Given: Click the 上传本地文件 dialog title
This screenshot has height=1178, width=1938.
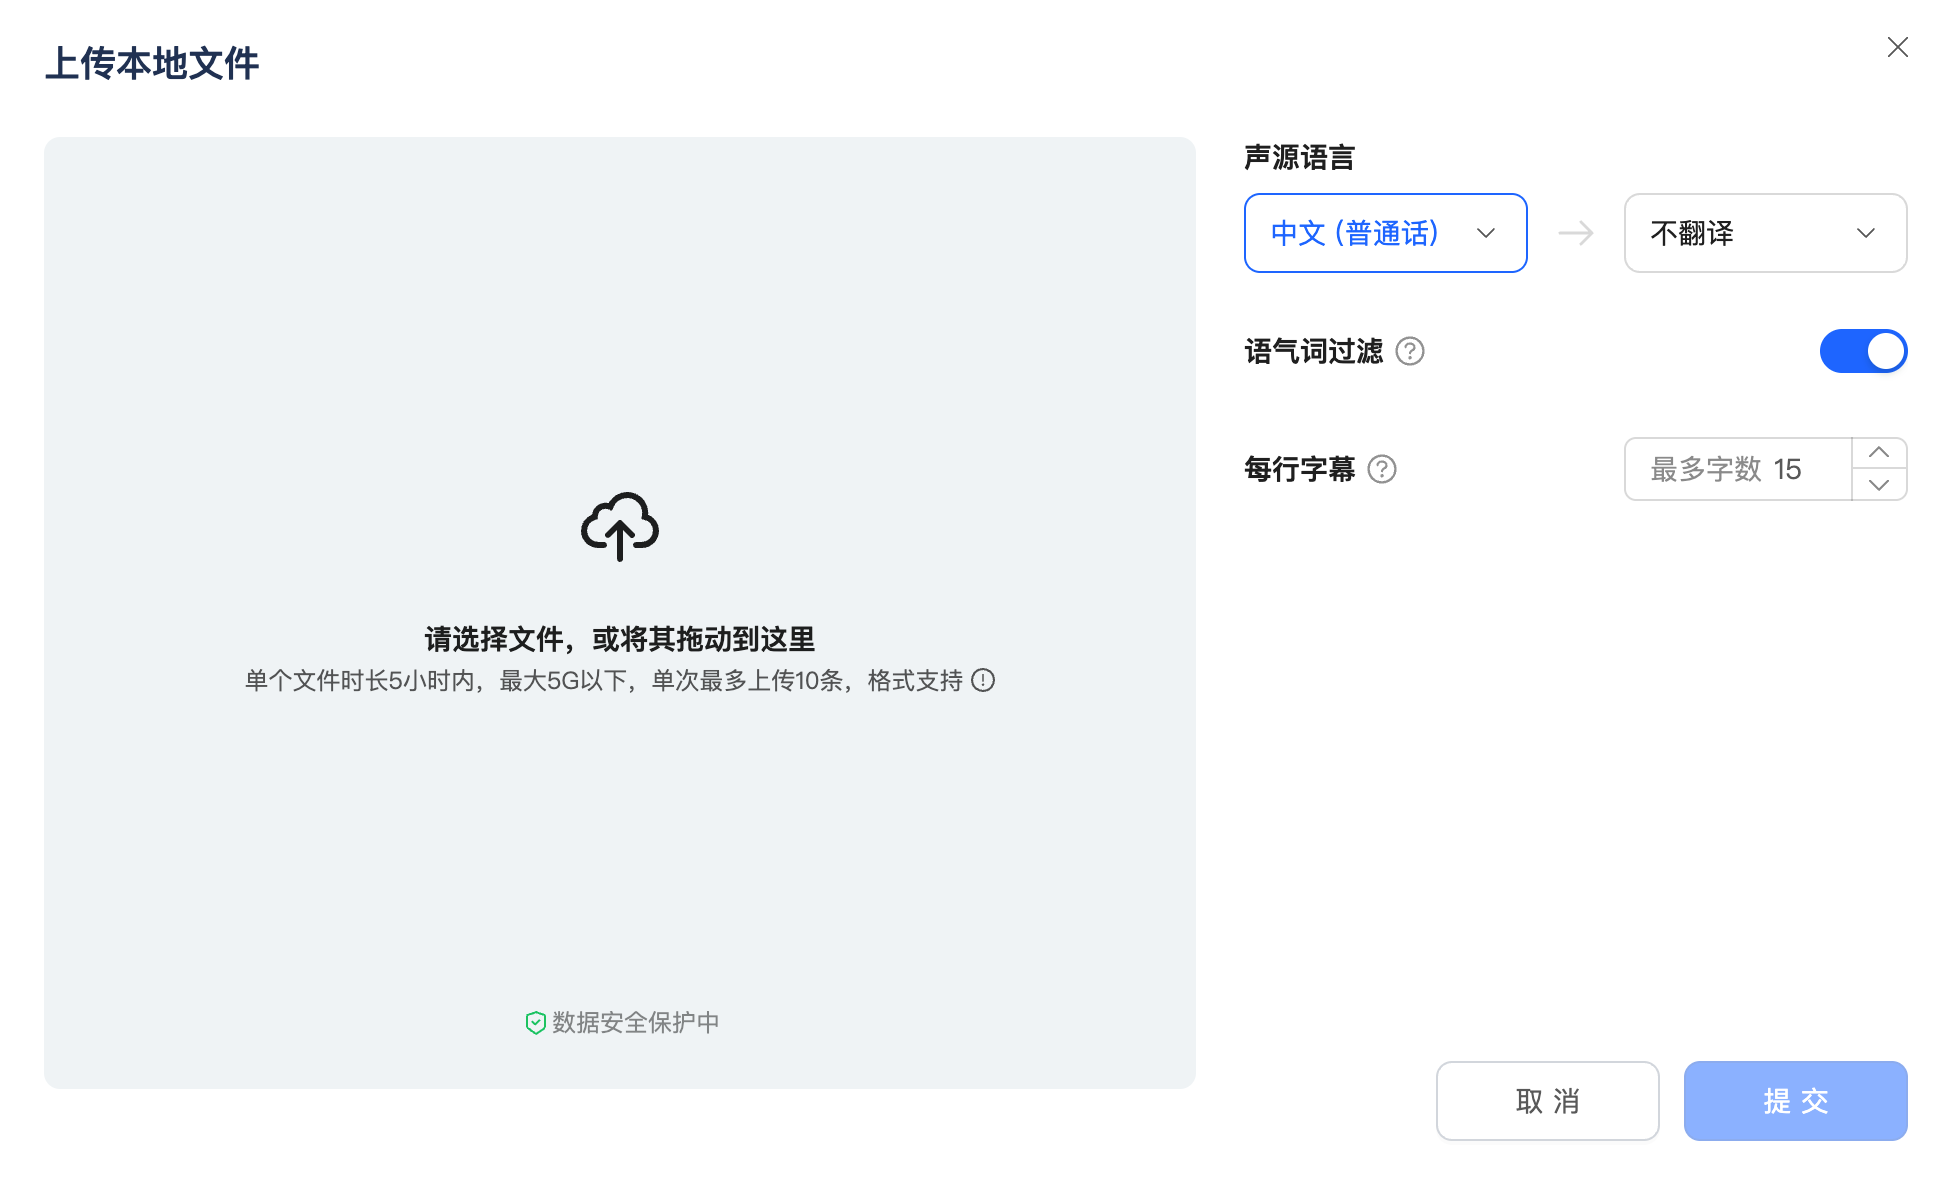Looking at the screenshot, I should [x=151, y=63].
